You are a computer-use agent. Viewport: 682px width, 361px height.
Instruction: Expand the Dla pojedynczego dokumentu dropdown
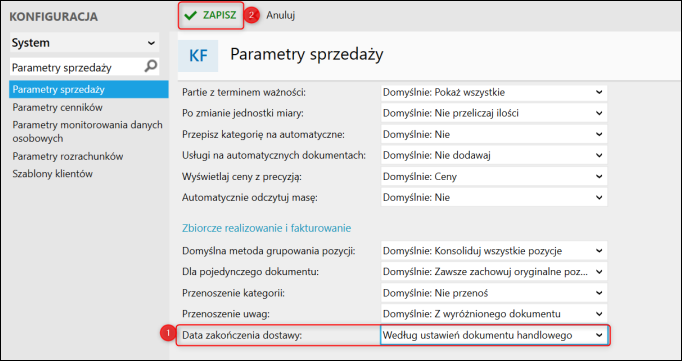pos(494,272)
